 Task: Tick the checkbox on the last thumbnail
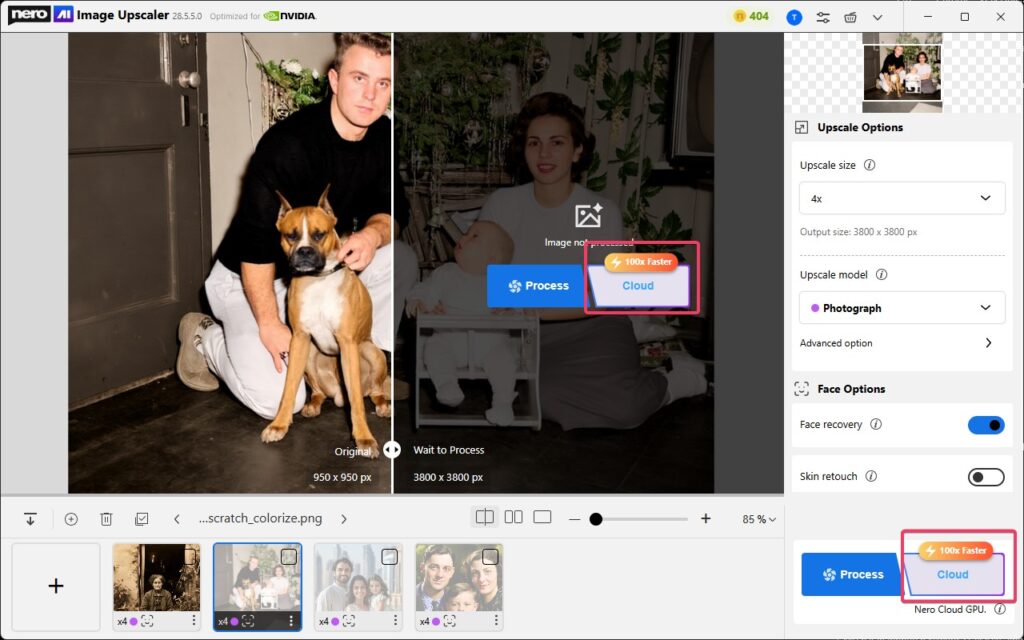coord(490,556)
